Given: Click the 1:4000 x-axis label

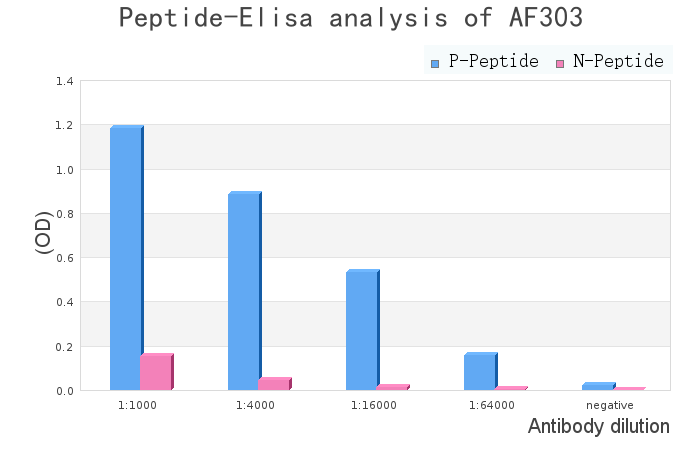Looking at the screenshot, I should [256, 405].
